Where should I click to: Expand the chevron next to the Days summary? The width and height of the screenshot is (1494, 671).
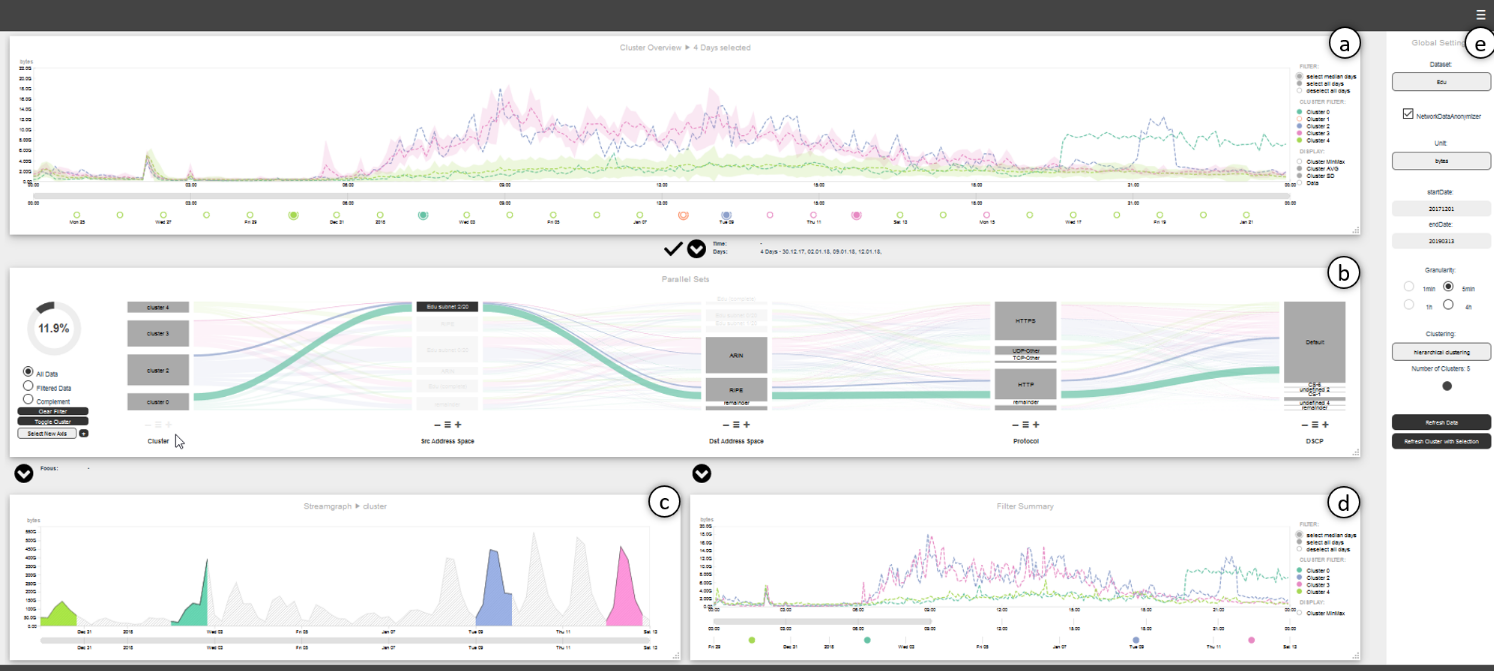tap(696, 248)
